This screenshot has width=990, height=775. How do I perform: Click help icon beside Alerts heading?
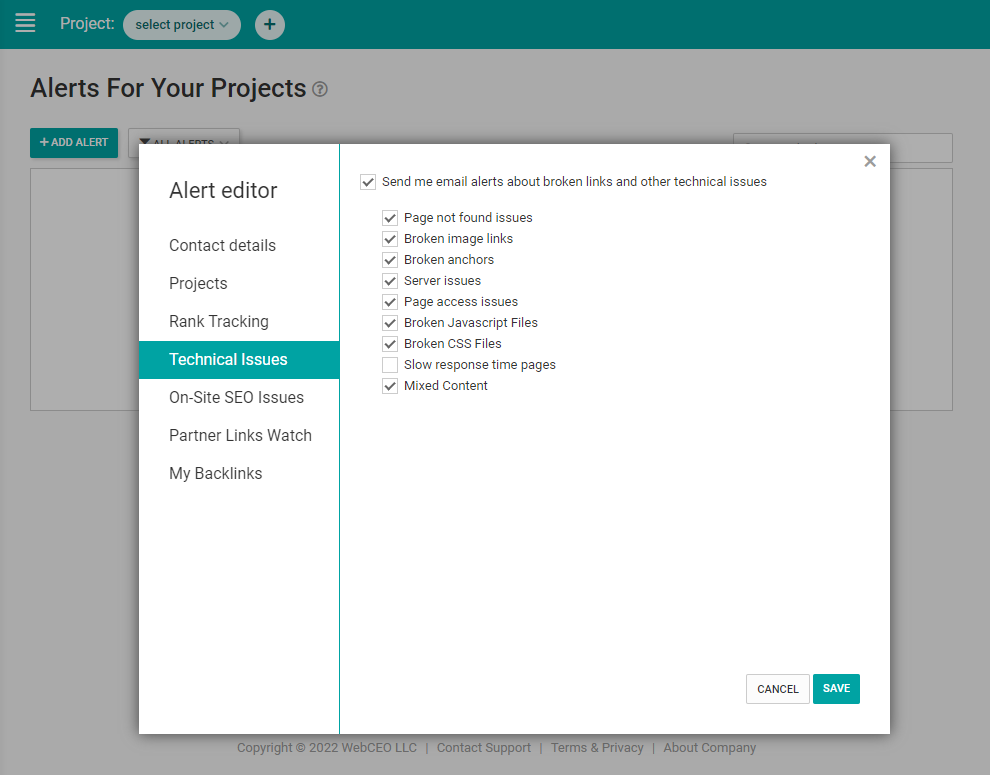320,89
